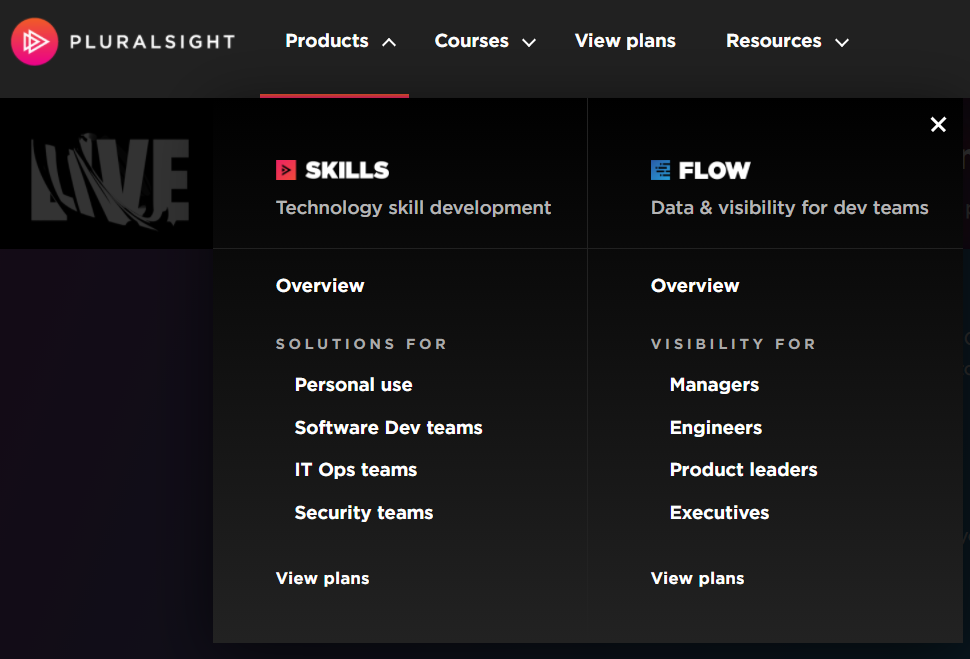970x659 pixels.
Task: Click the Pluralsight logo icon
Action: 34,41
